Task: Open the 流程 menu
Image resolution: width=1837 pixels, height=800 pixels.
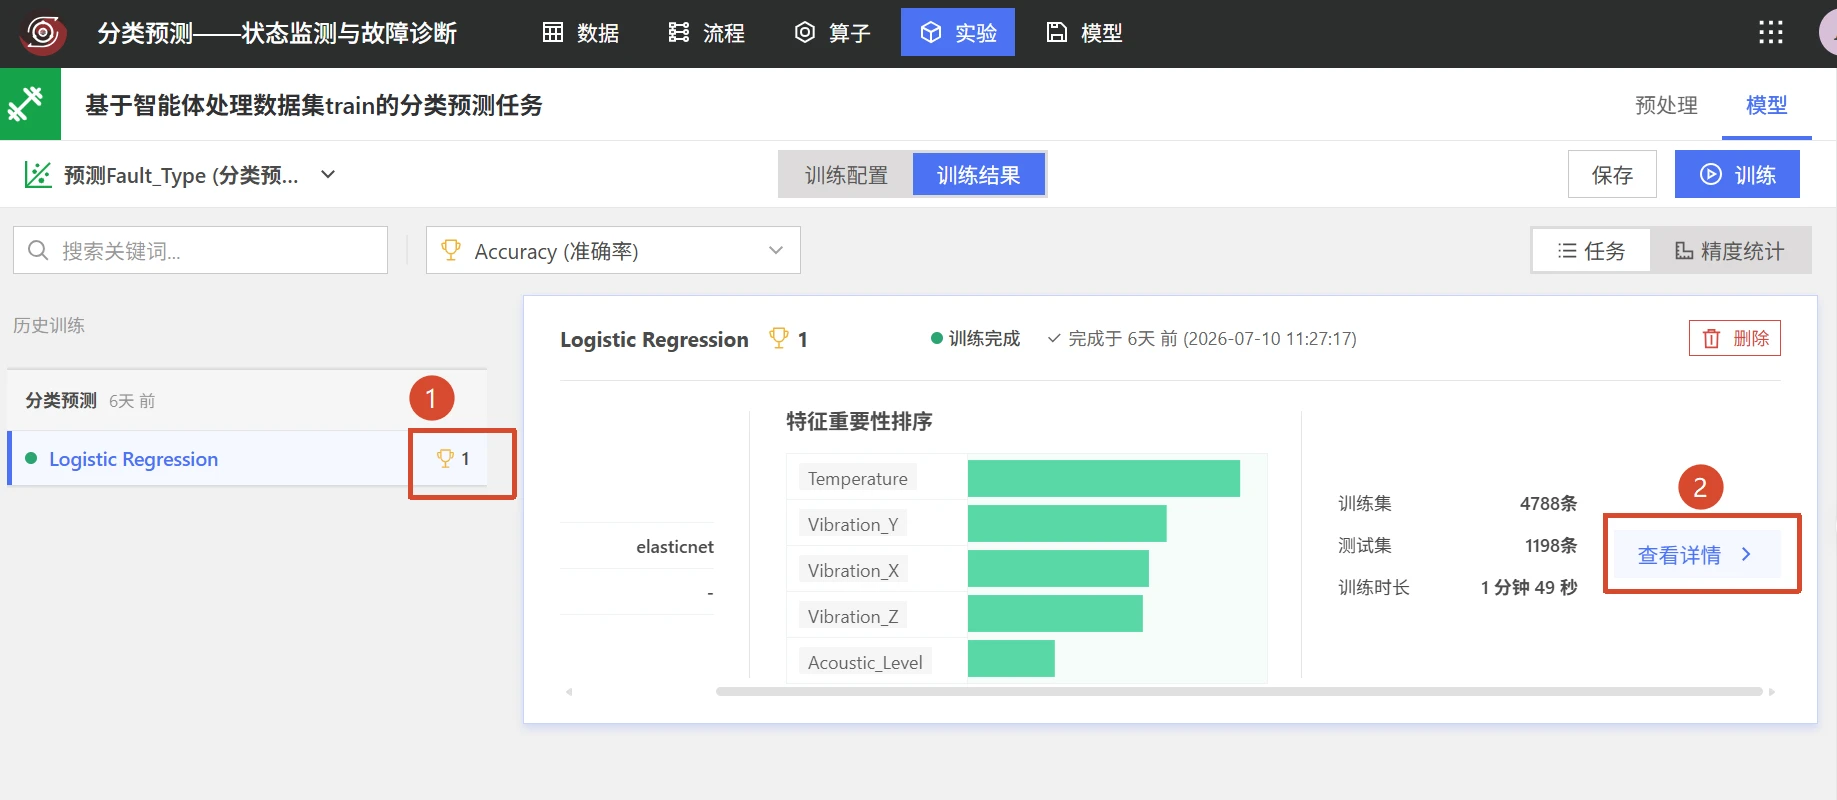Action: tap(706, 33)
